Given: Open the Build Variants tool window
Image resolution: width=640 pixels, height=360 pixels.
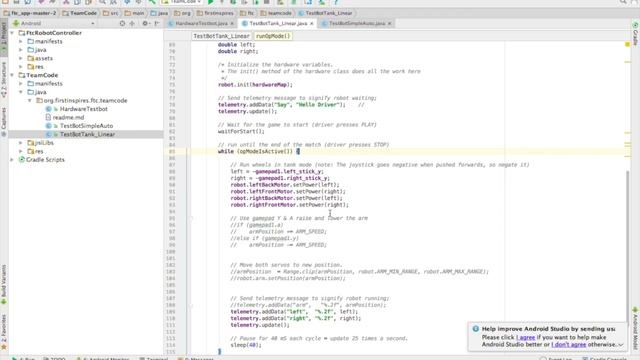Looking at the screenshot, I should pyautogui.click(x=4, y=284).
